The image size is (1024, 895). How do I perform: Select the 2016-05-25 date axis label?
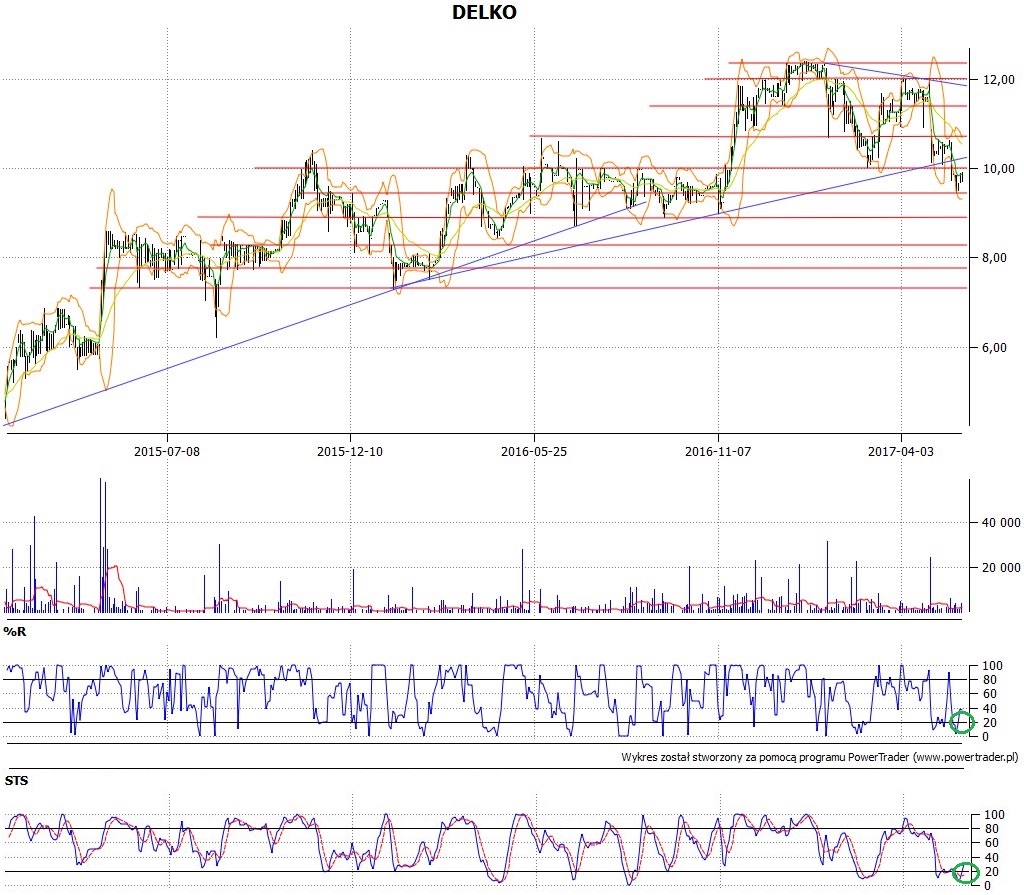pos(534,451)
